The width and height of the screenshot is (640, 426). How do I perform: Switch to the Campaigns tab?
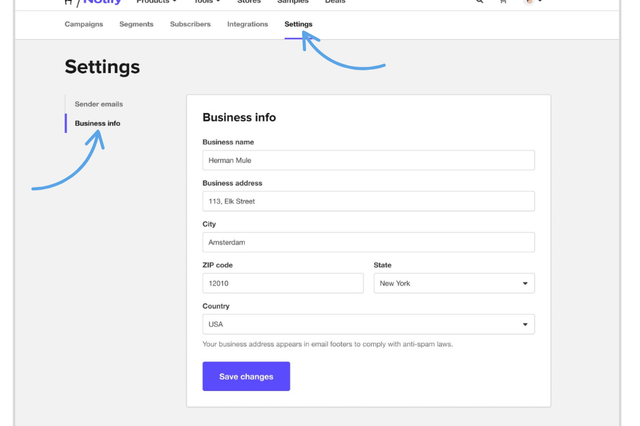pos(84,24)
